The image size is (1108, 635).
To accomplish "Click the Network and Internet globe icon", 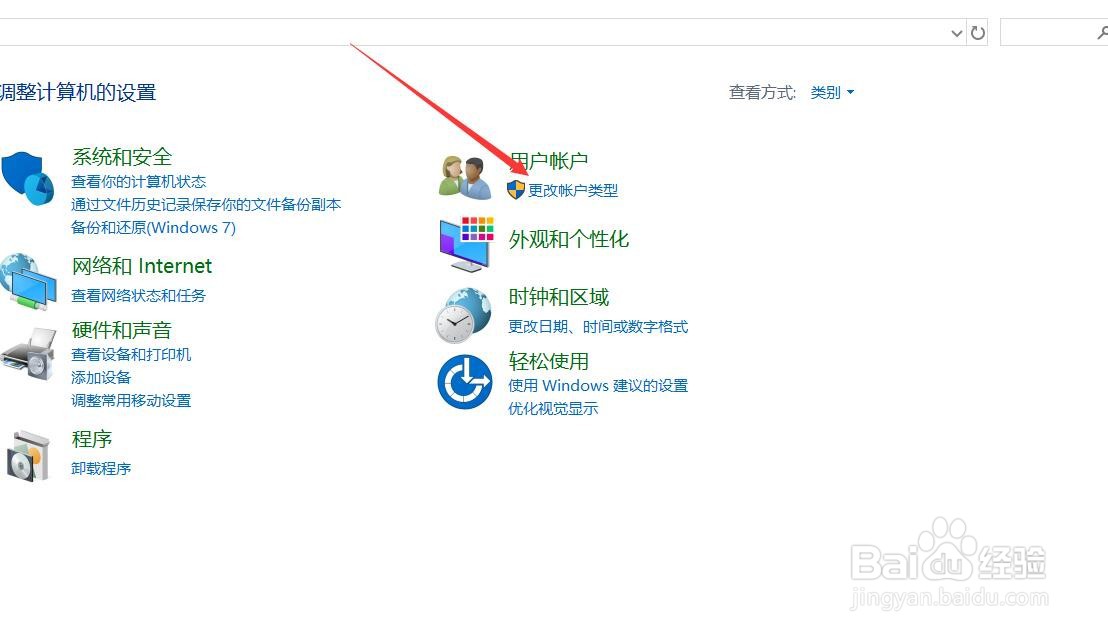I will (x=28, y=282).
